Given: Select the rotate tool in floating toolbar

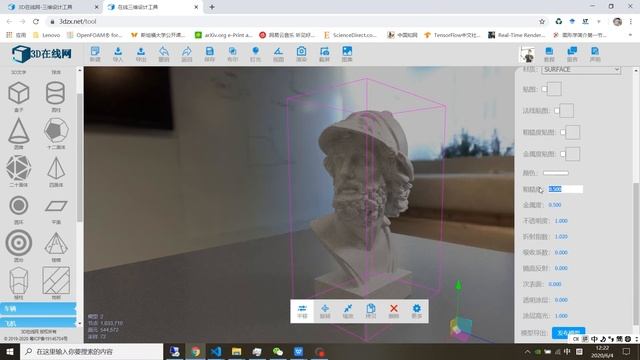Looking at the screenshot, I should [x=325, y=311].
